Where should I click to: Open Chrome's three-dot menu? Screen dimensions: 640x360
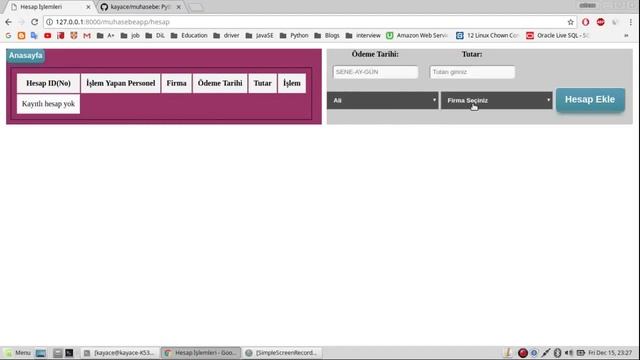[631, 22]
